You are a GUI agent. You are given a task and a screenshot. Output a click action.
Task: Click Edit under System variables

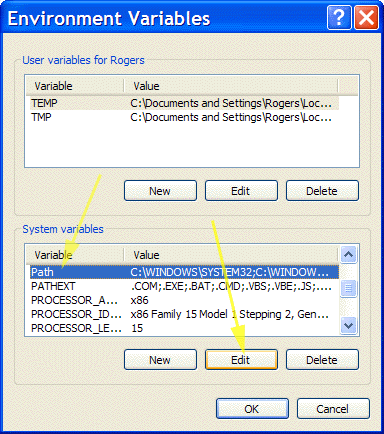coord(241,360)
